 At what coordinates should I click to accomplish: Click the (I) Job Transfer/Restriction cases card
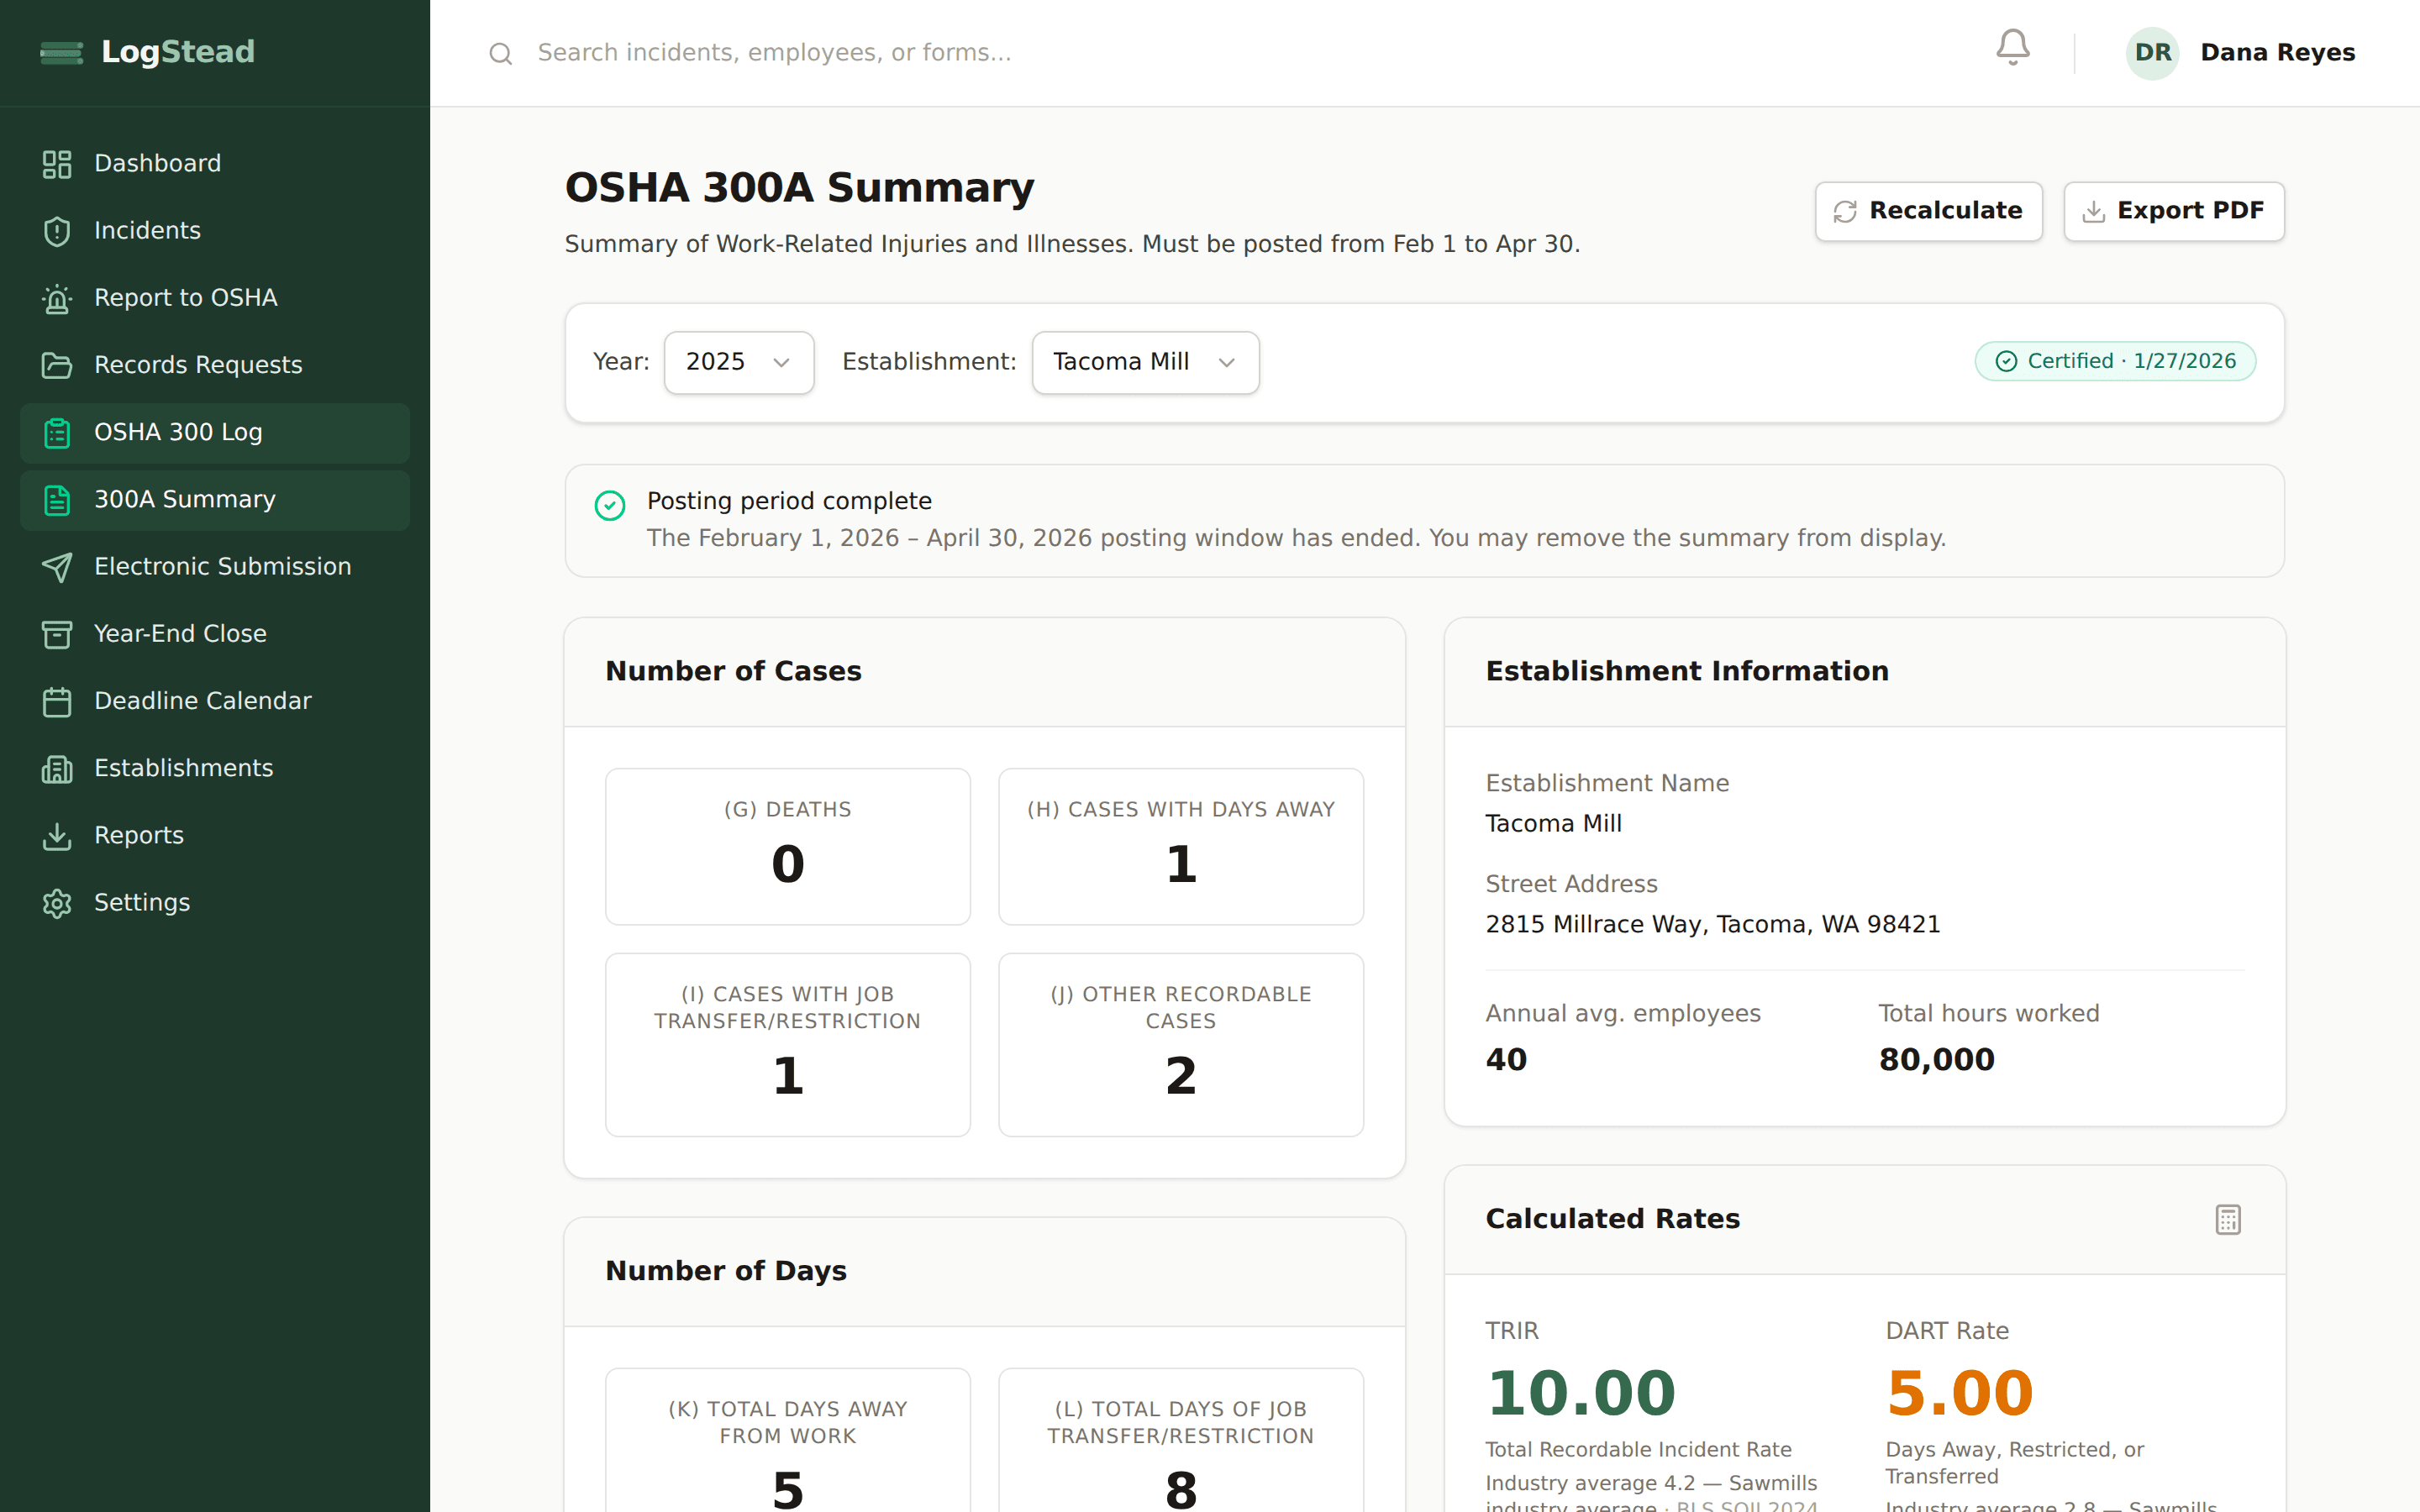tap(787, 1044)
